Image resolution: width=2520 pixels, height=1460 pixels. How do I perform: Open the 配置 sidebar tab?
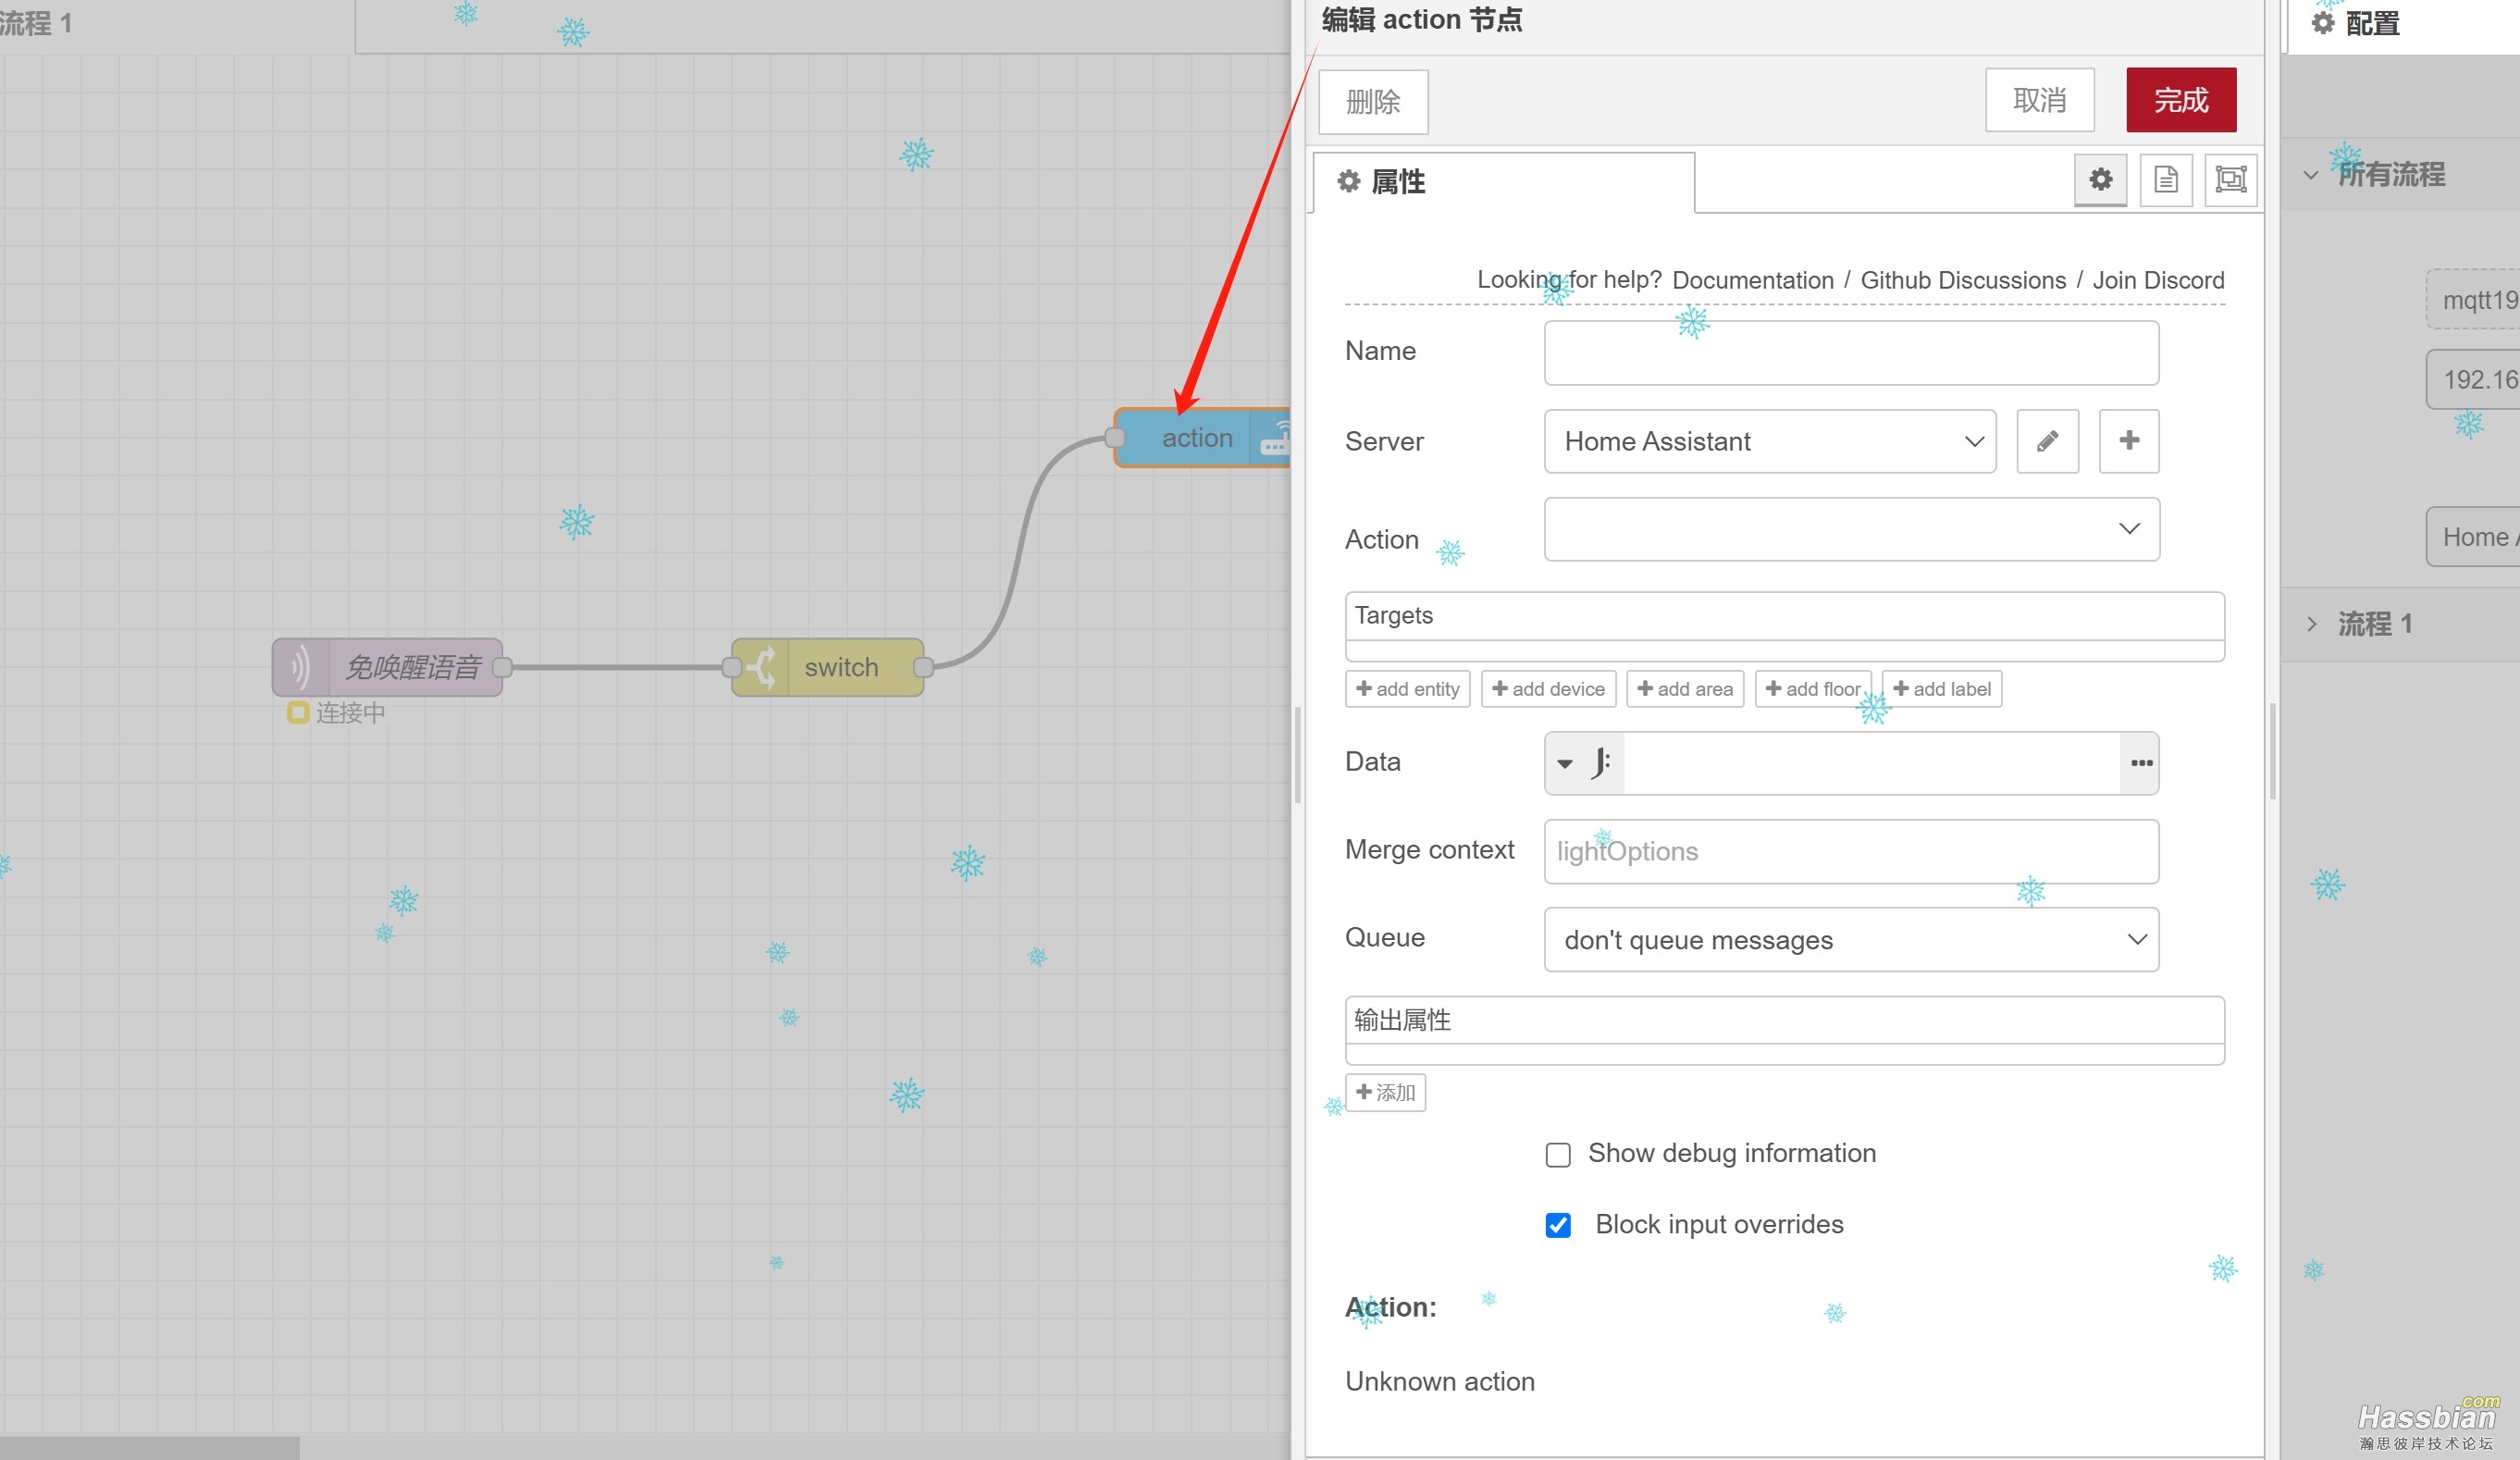click(x=2357, y=24)
